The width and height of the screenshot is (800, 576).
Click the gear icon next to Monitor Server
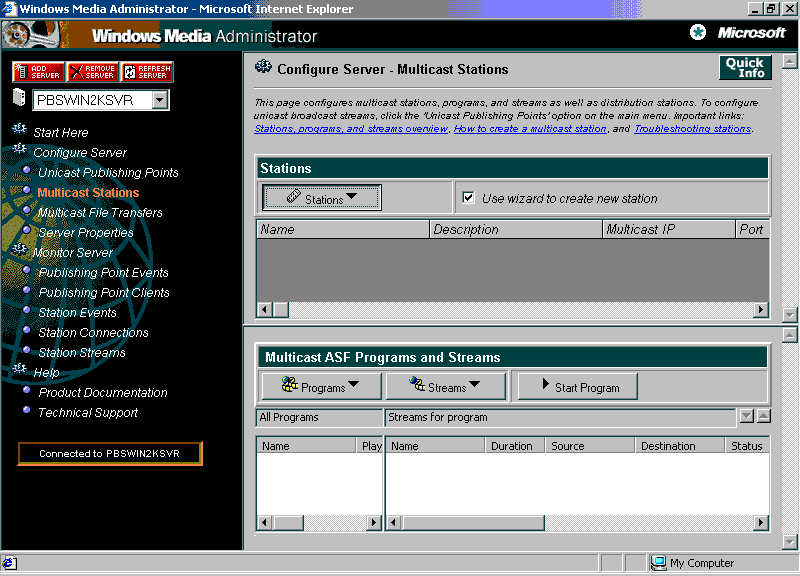tap(19, 249)
